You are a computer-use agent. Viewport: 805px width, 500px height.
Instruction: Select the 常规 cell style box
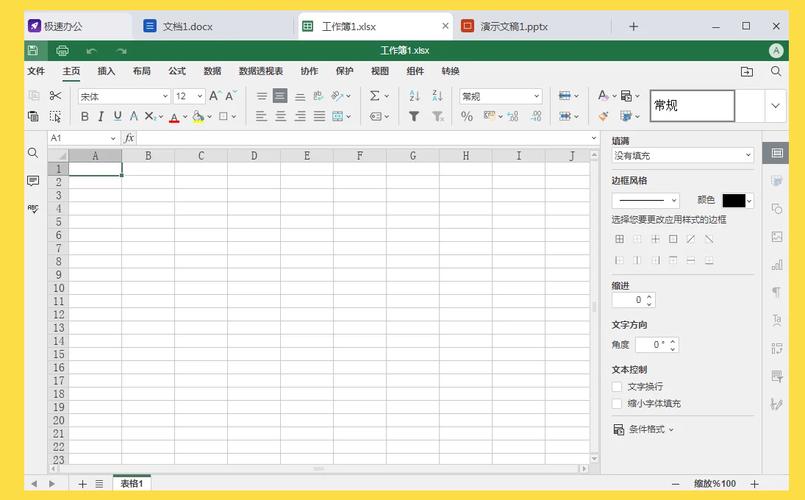(x=692, y=106)
